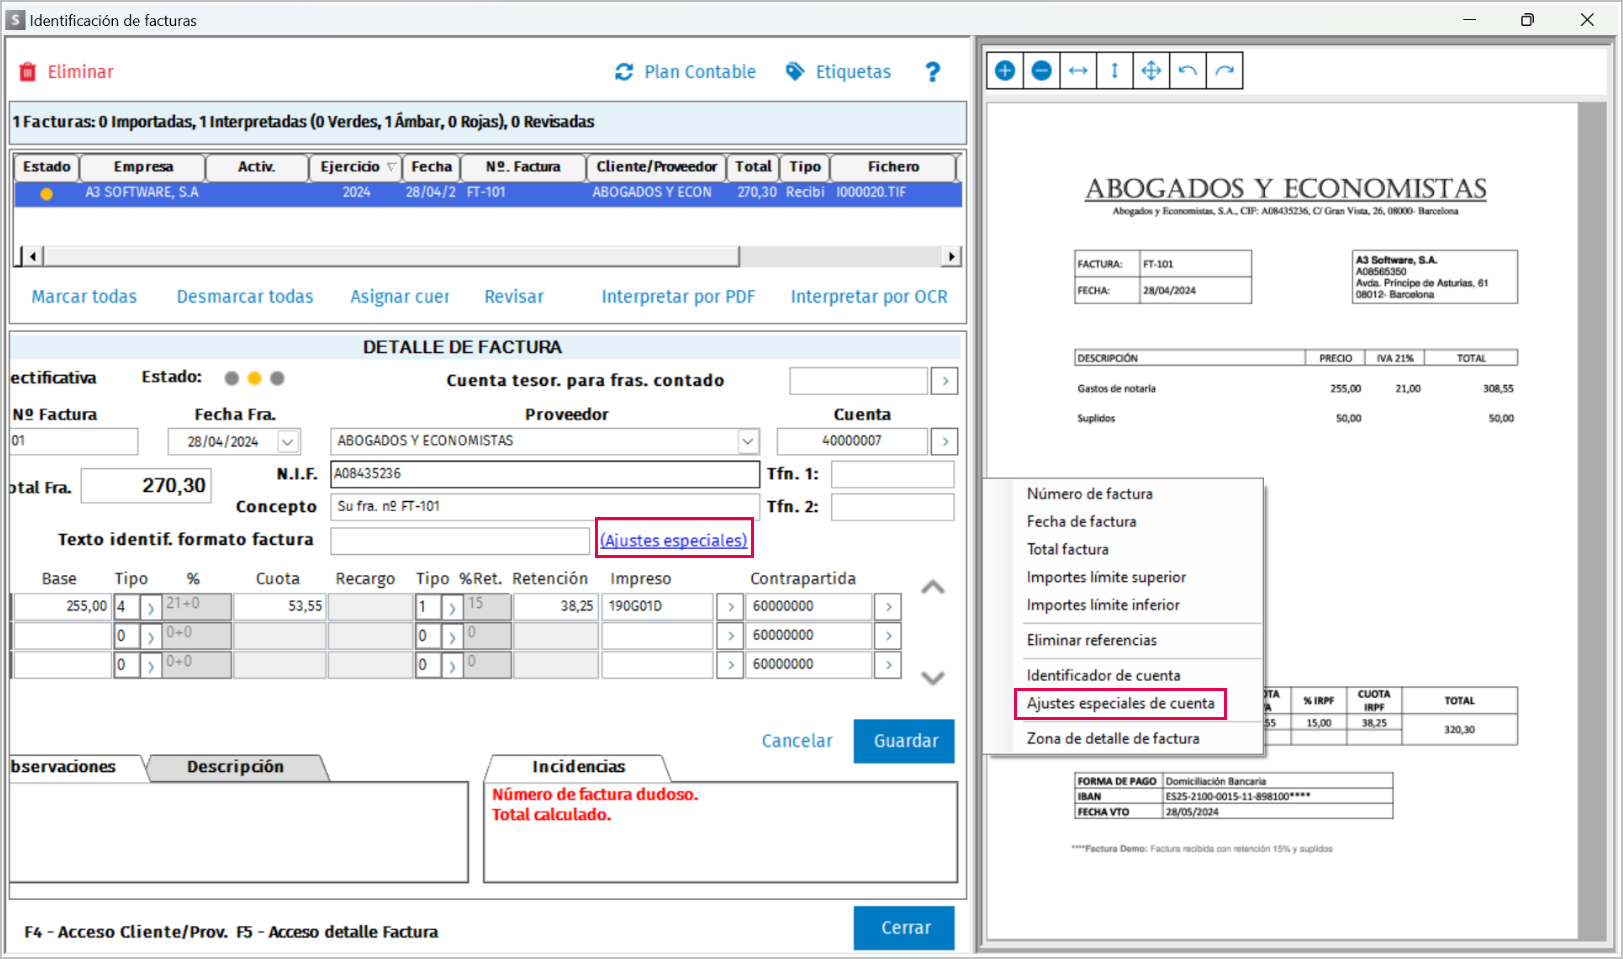Select the A3 SOFTWARE, S.A invoice row
The width and height of the screenshot is (1623, 959).
tap(488, 193)
